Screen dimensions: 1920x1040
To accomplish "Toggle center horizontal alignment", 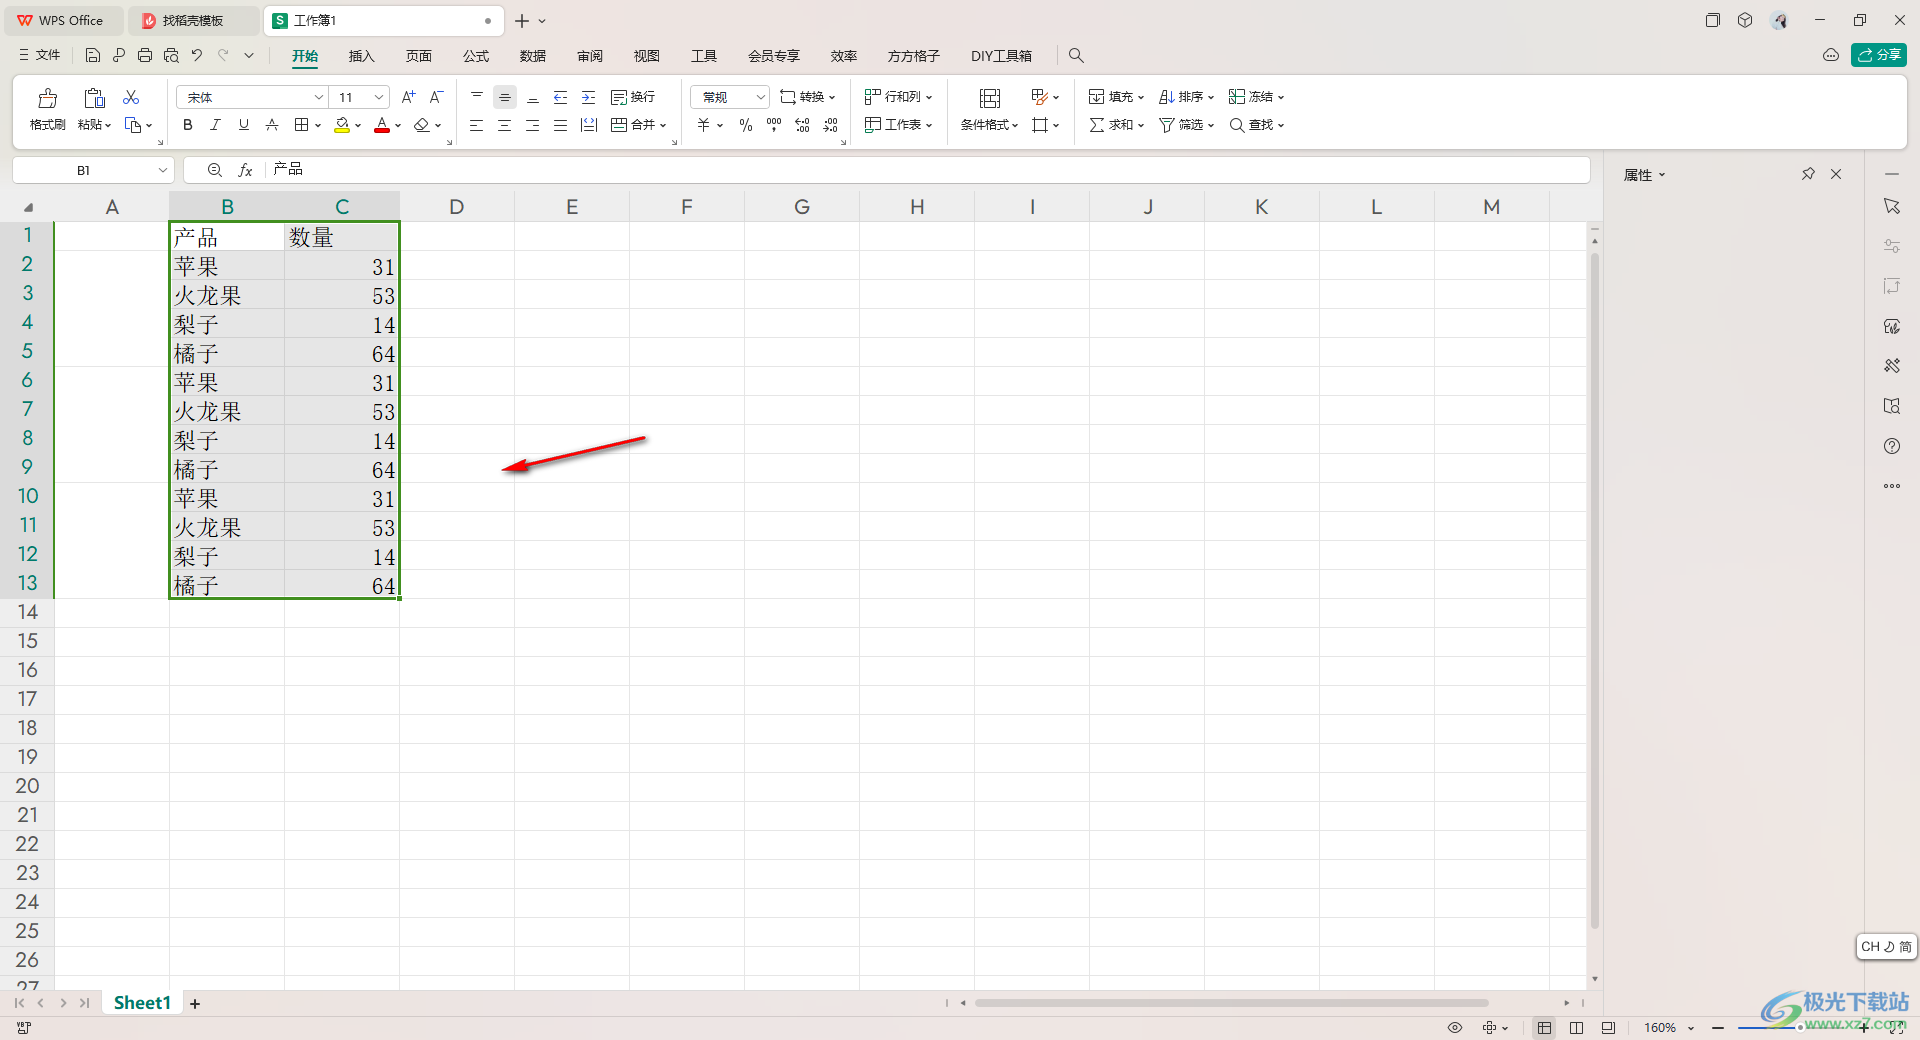I will (505, 125).
